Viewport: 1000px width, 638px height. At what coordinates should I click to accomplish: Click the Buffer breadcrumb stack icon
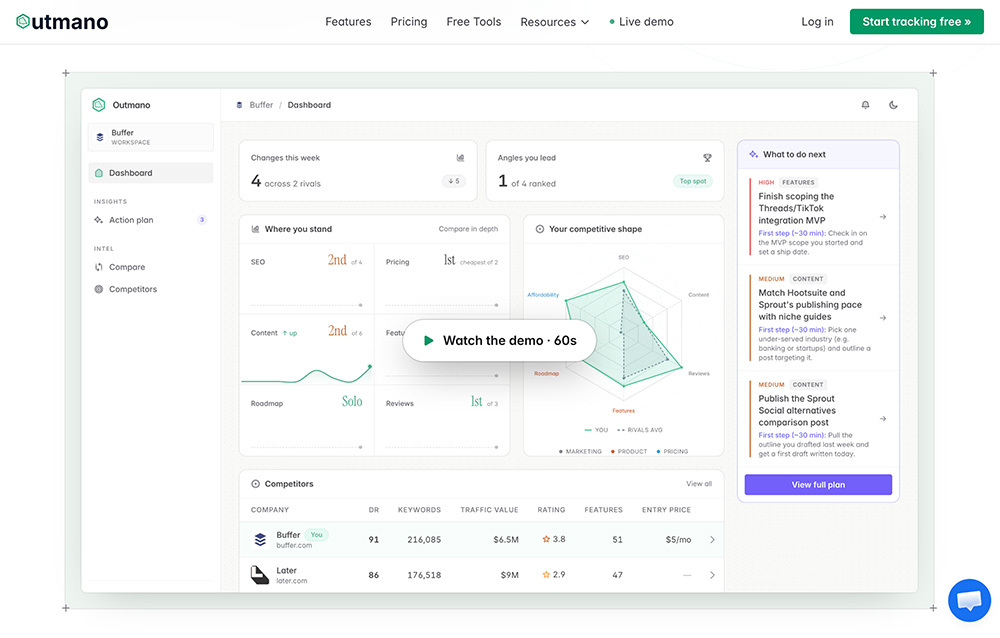239,105
